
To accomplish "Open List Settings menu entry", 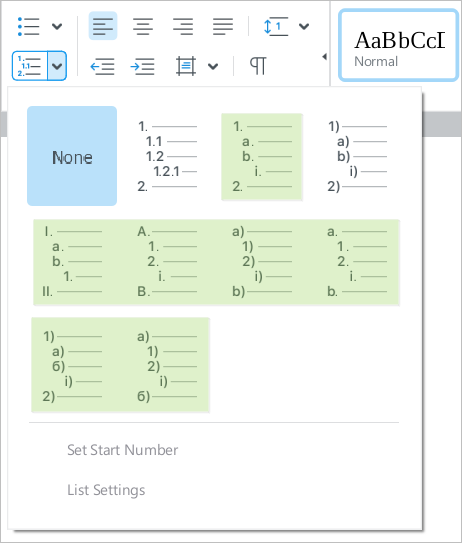I will click(x=106, y=490).
